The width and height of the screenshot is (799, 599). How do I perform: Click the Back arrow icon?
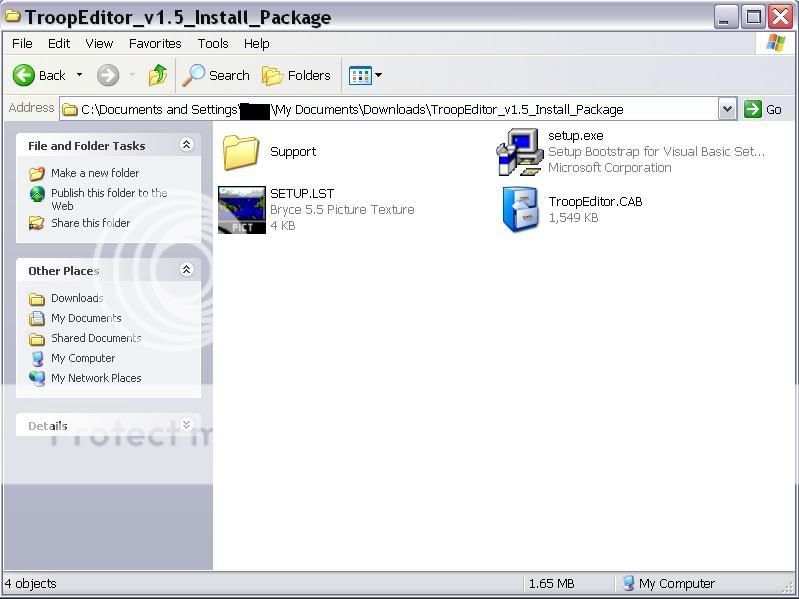click(x=24, y=75)
